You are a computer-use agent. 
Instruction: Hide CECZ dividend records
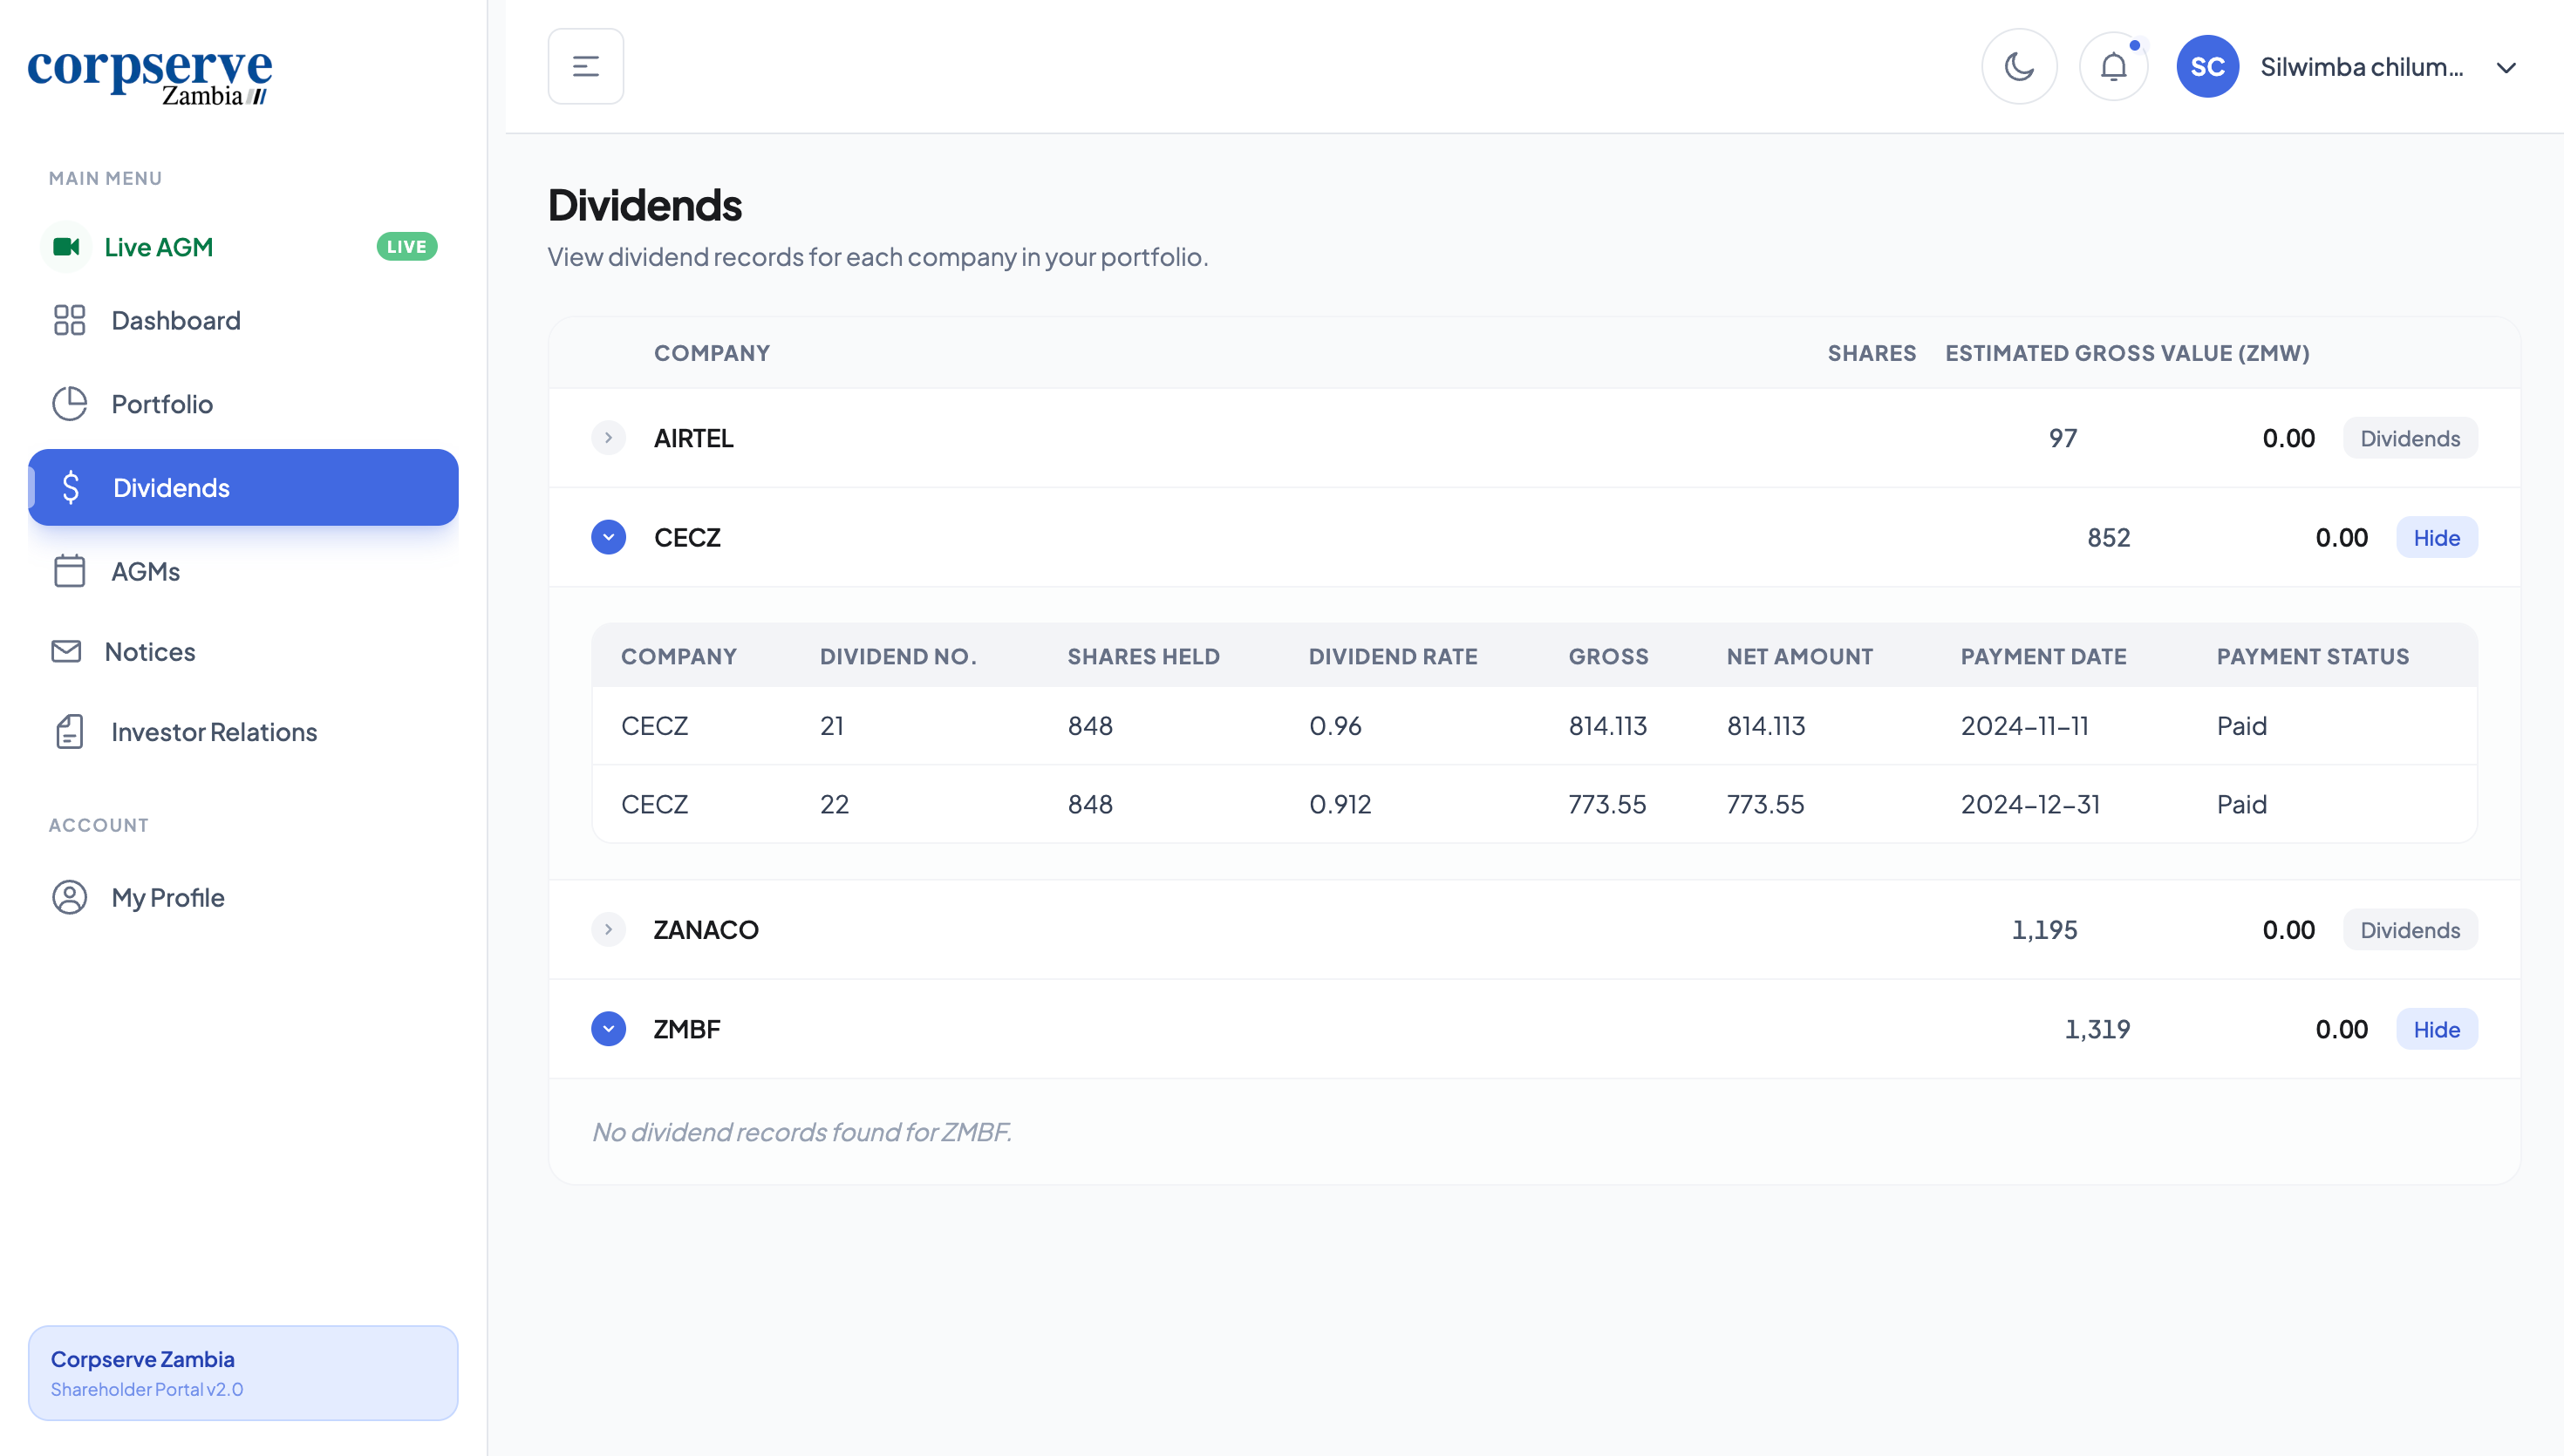pyautogui.click(x=2436, y=538)
